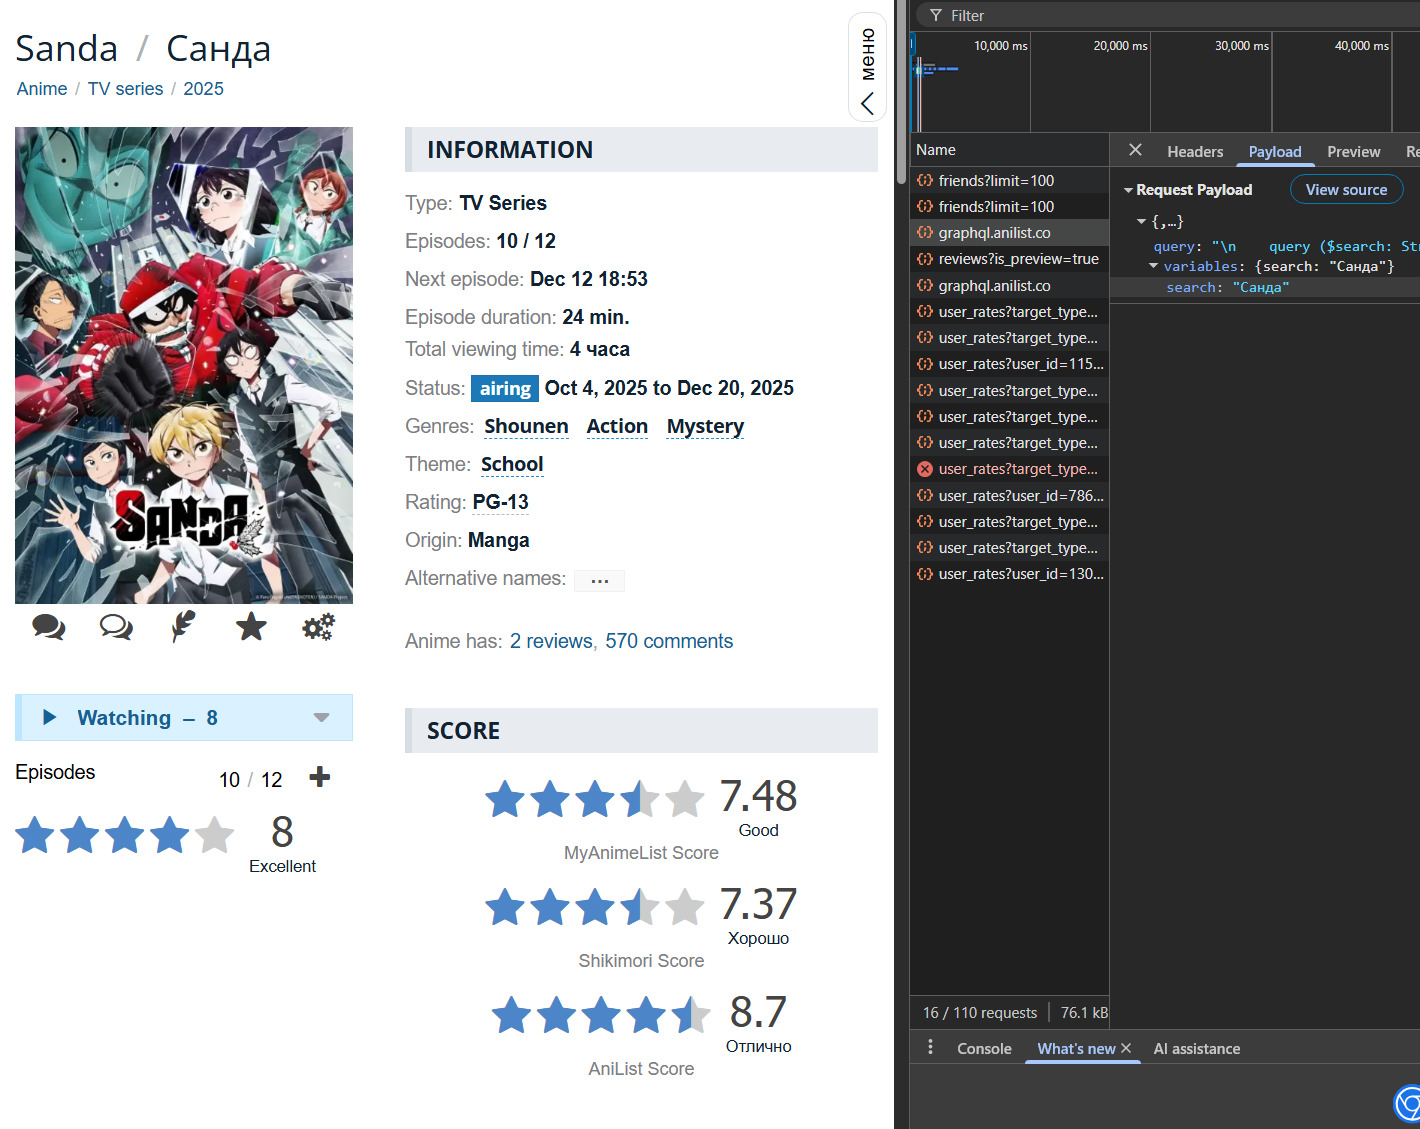Open the gears settings icon under the poster
The image size is (1420, 1129).
[x=318, y=627]
